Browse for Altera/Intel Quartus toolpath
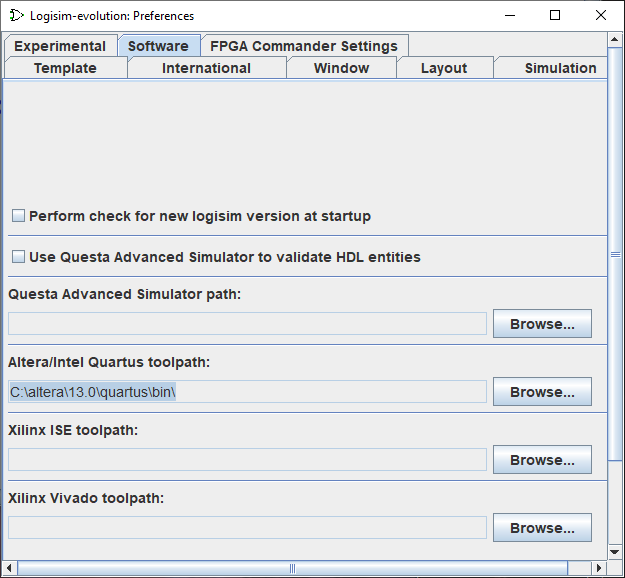 tap(542, 392)
